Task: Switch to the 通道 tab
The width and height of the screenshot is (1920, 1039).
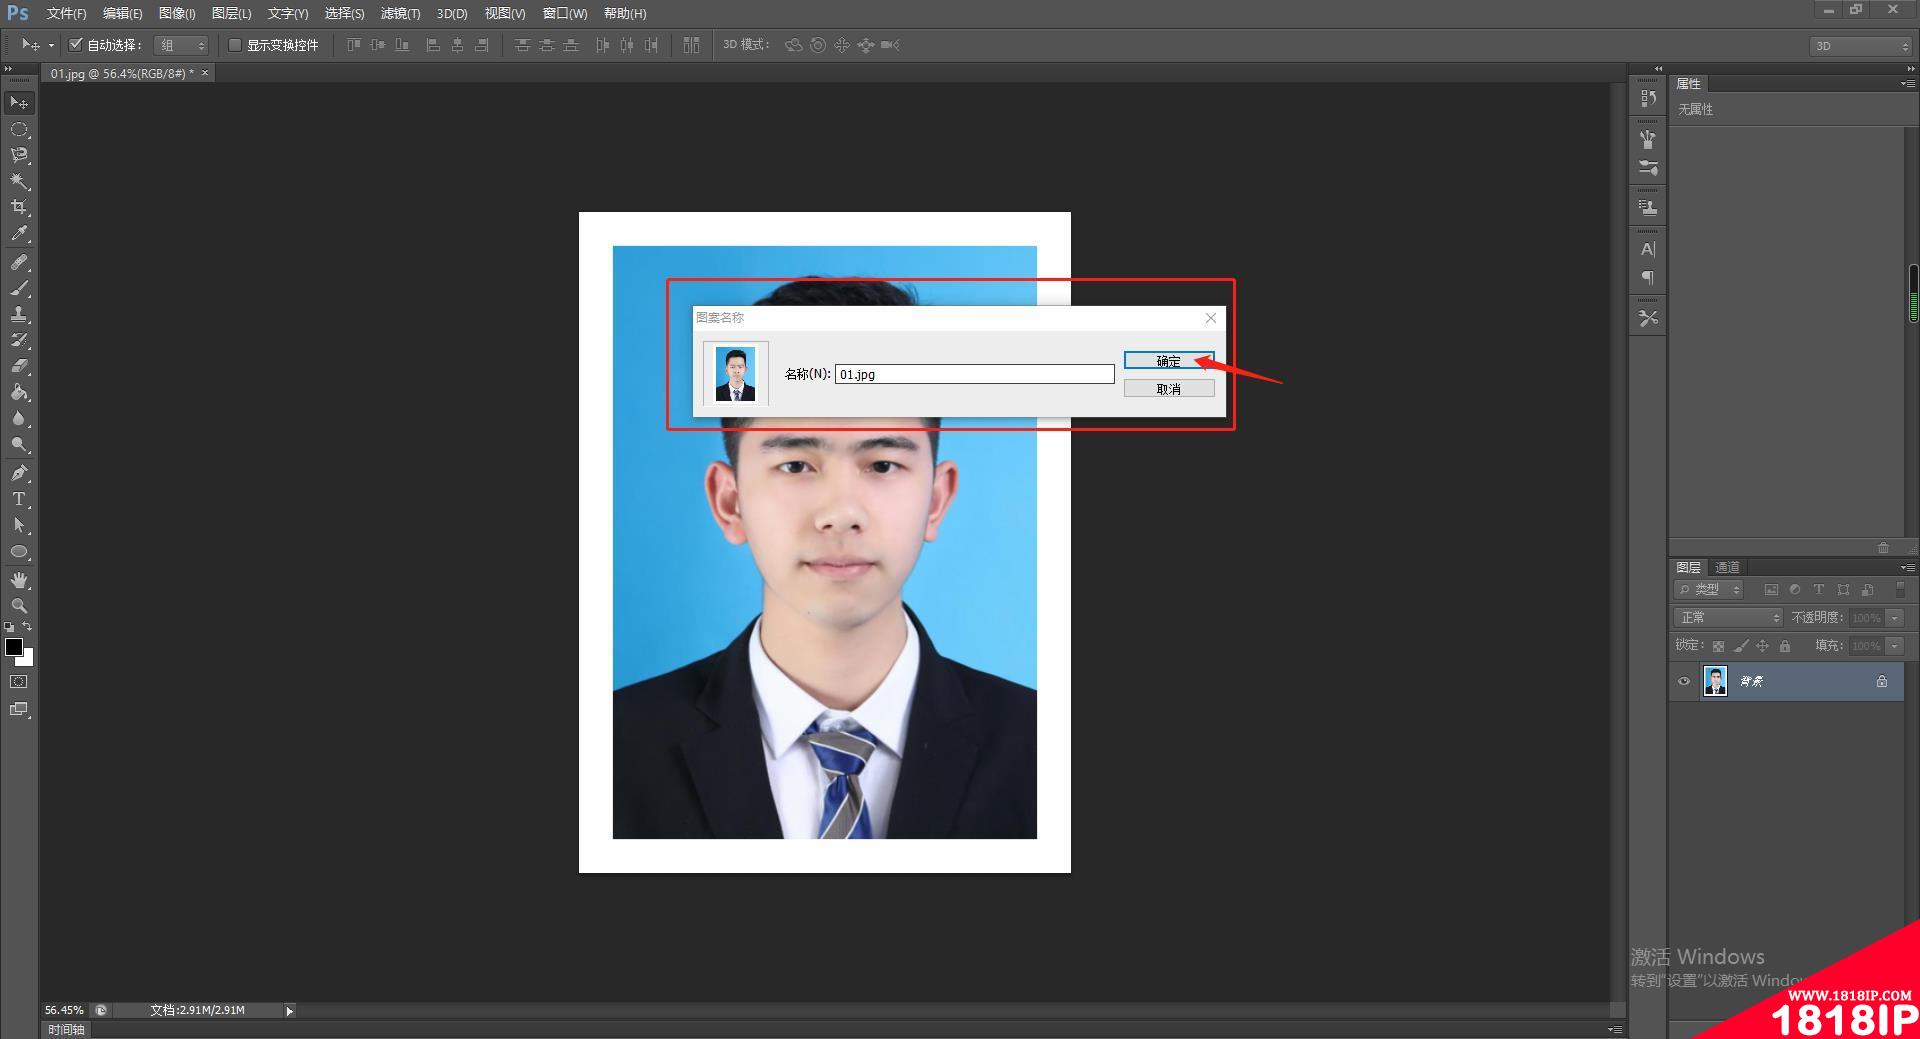Action: click(1727, 567)
